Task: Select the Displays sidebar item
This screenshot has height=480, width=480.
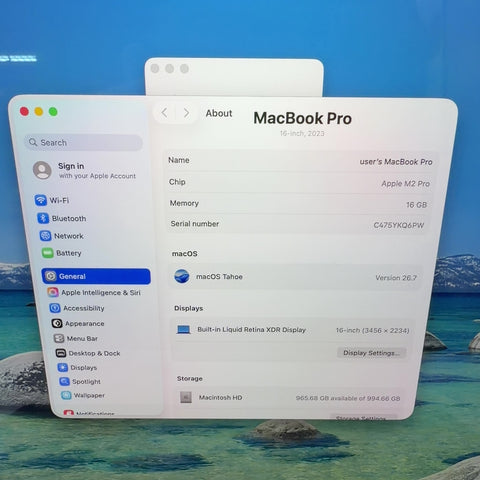Action: (77, 367)
